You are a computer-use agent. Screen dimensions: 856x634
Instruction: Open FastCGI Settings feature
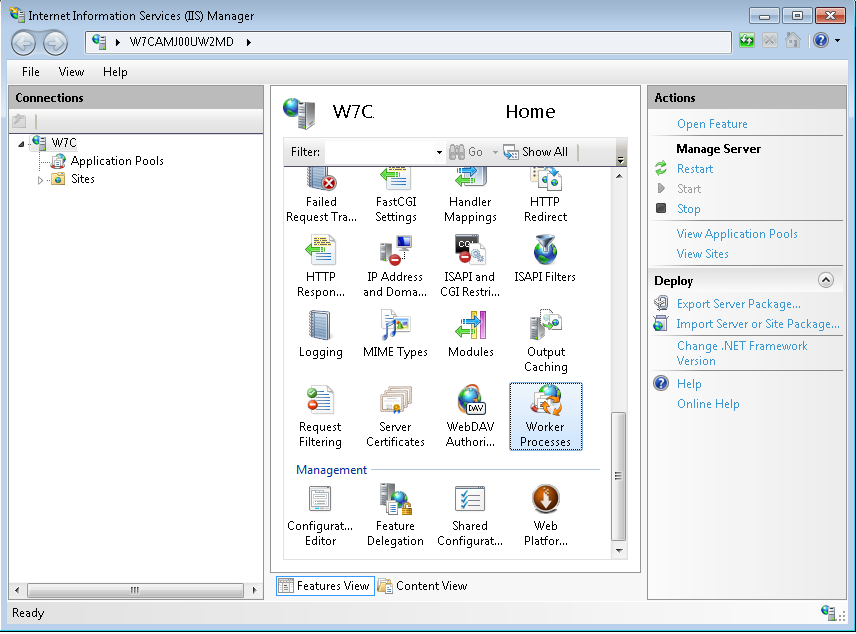396,195
